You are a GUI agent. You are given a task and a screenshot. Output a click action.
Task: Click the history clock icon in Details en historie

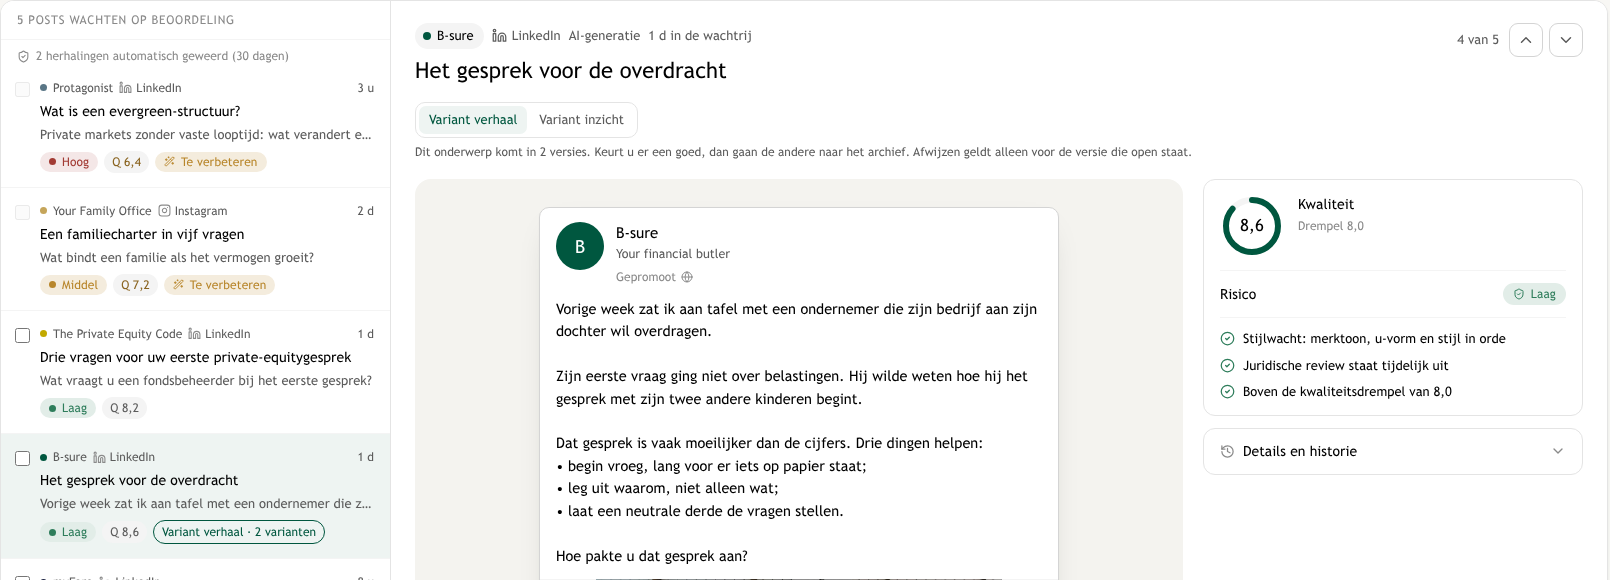1227,452
